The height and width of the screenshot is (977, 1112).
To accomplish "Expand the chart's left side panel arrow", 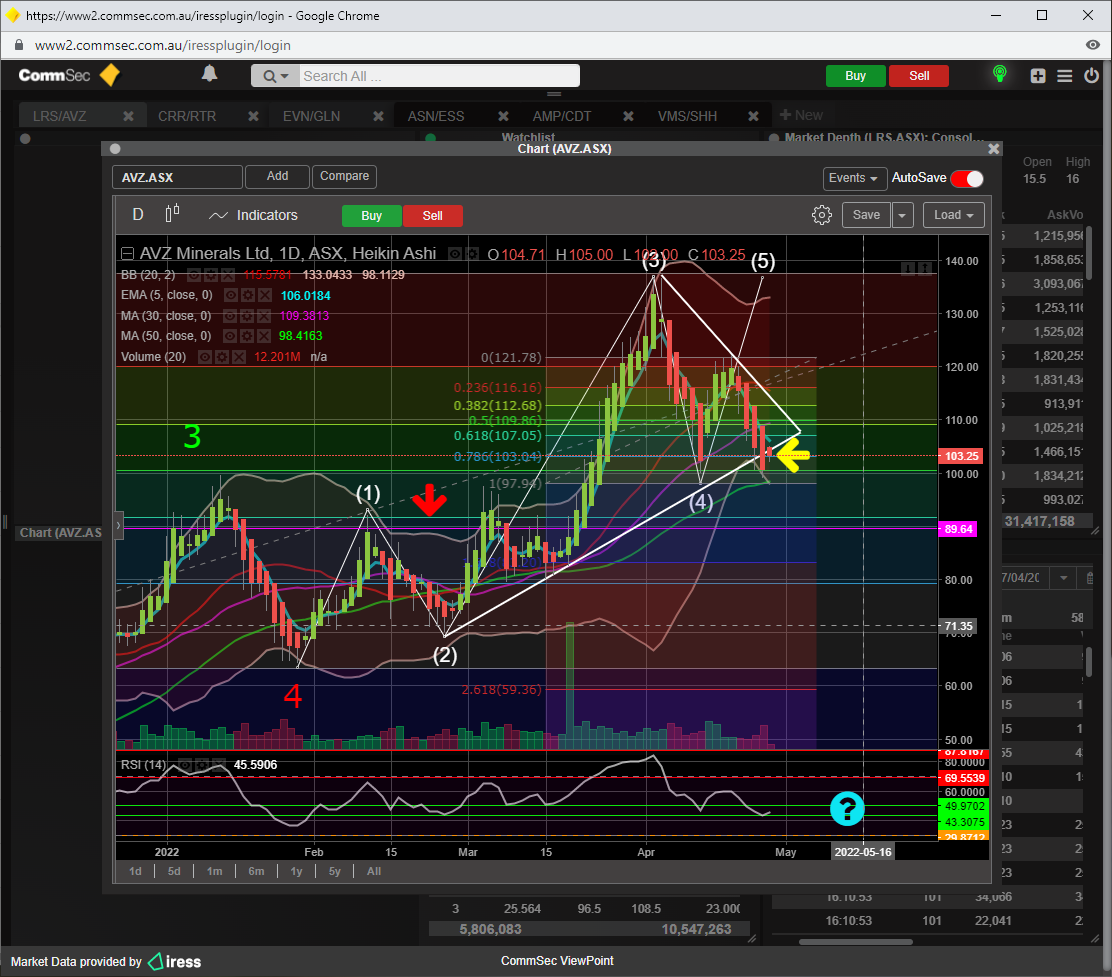I will 118,525.
